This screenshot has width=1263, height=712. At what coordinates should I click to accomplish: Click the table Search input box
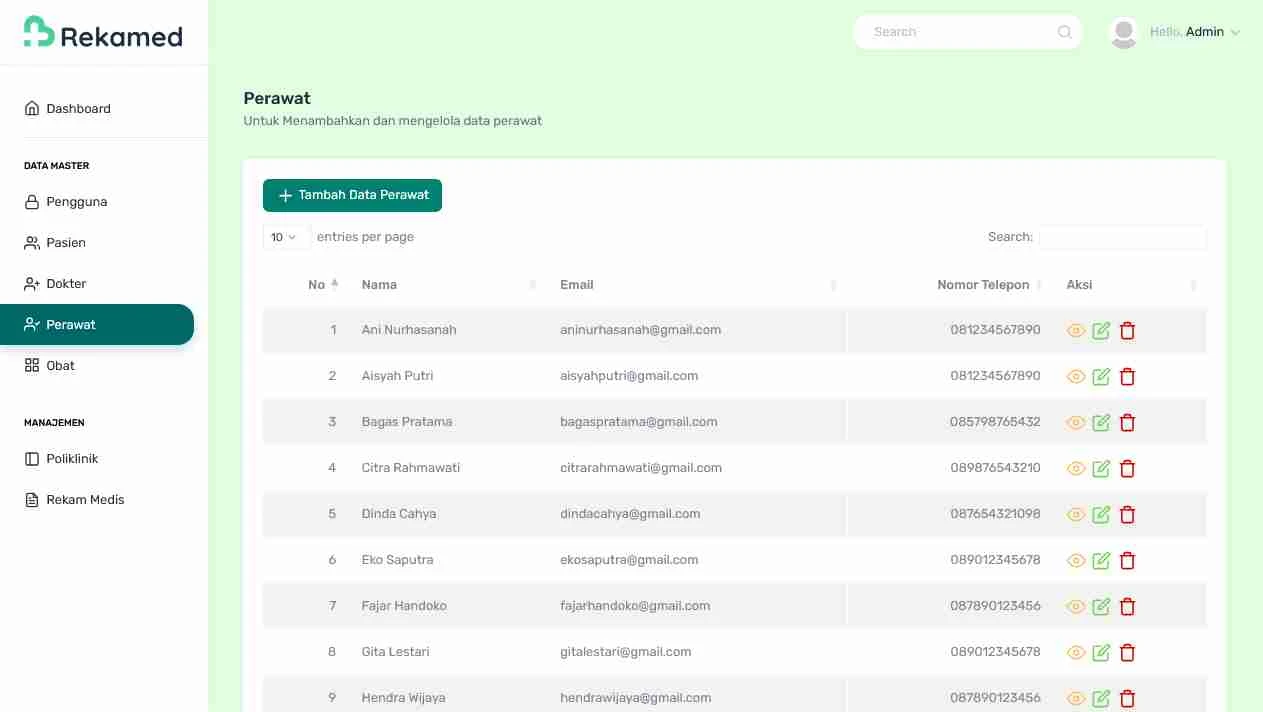click(1122, 237)
